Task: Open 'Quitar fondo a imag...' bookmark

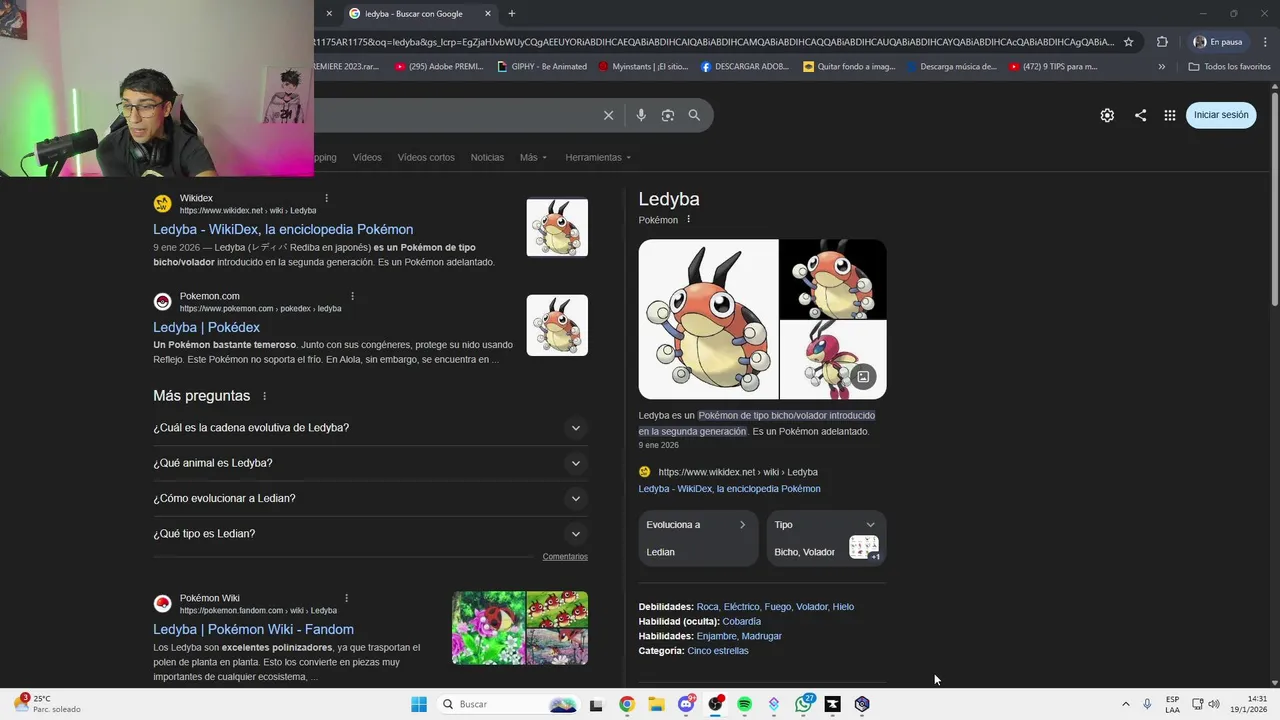Action: [x=849, y=67]
